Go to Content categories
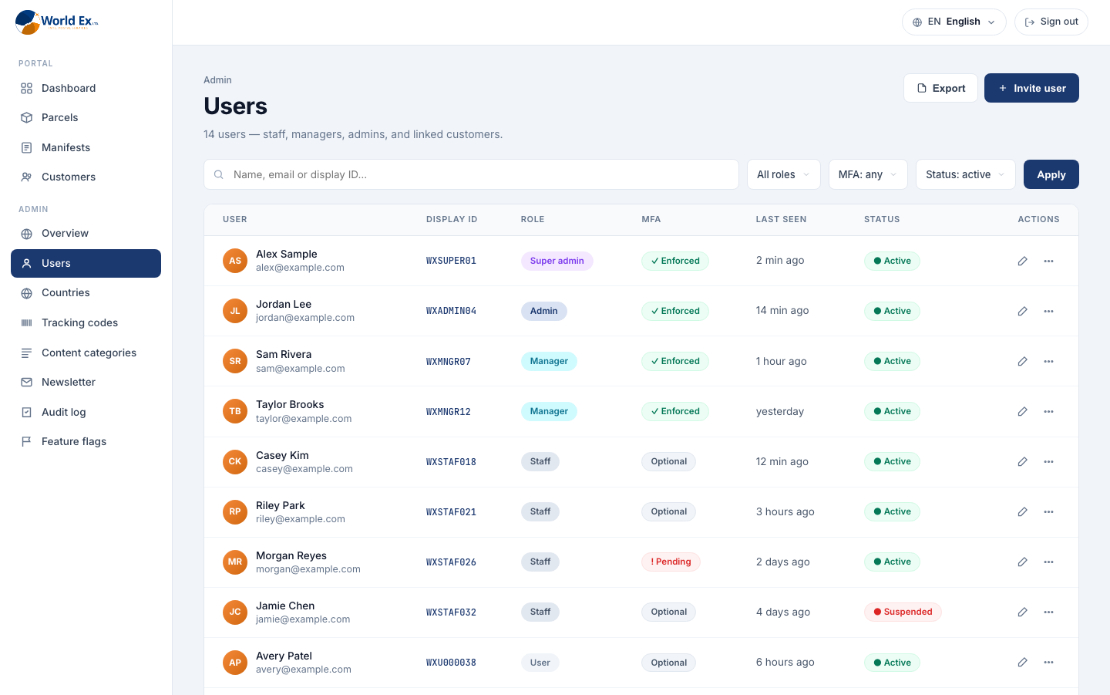The image size is (1110, 695). (x=86, y=352)
